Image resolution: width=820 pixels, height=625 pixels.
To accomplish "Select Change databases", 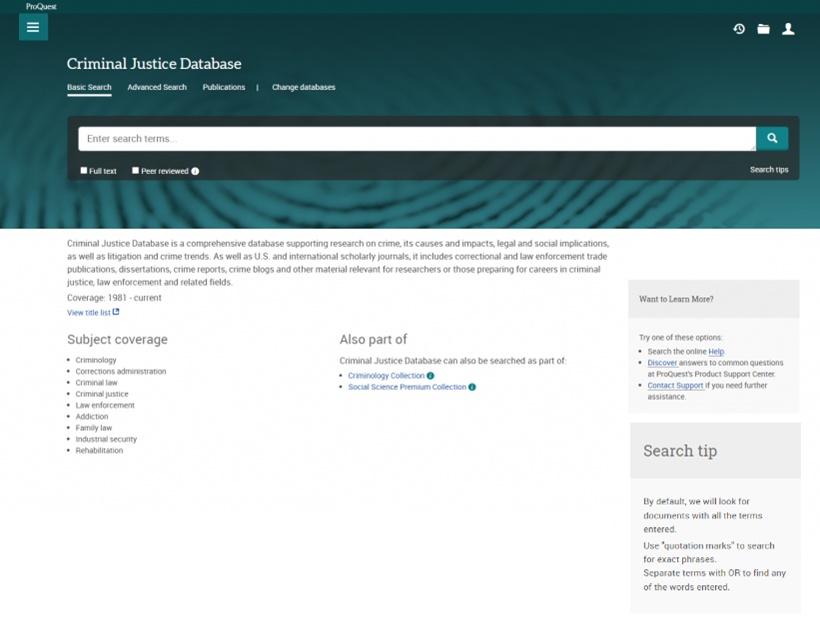I will [x=303, y=87].
